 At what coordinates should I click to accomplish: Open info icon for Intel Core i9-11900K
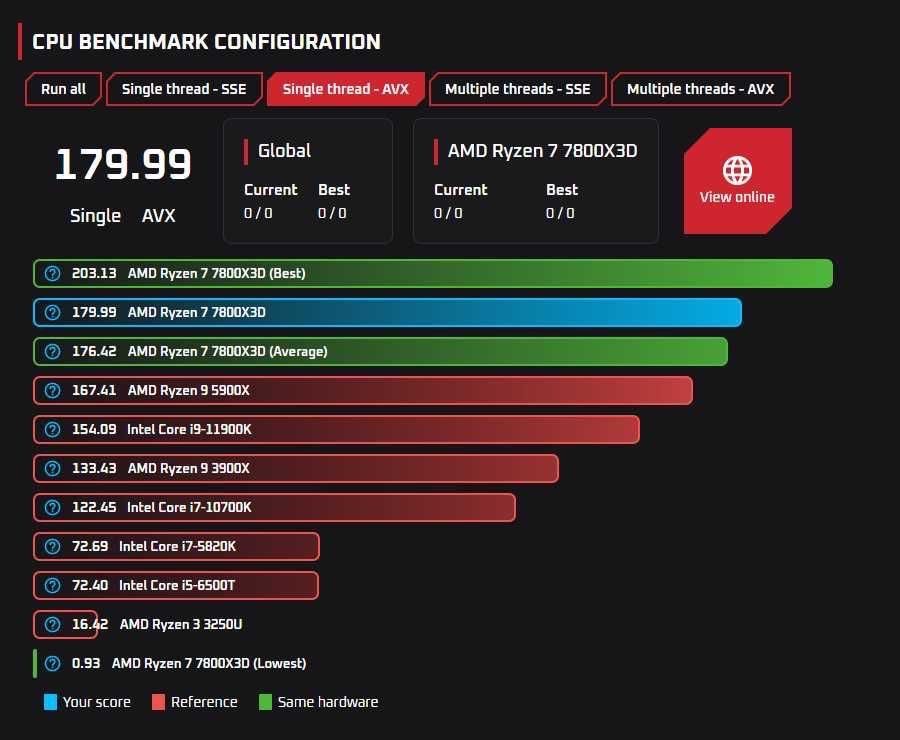point(52,429)
